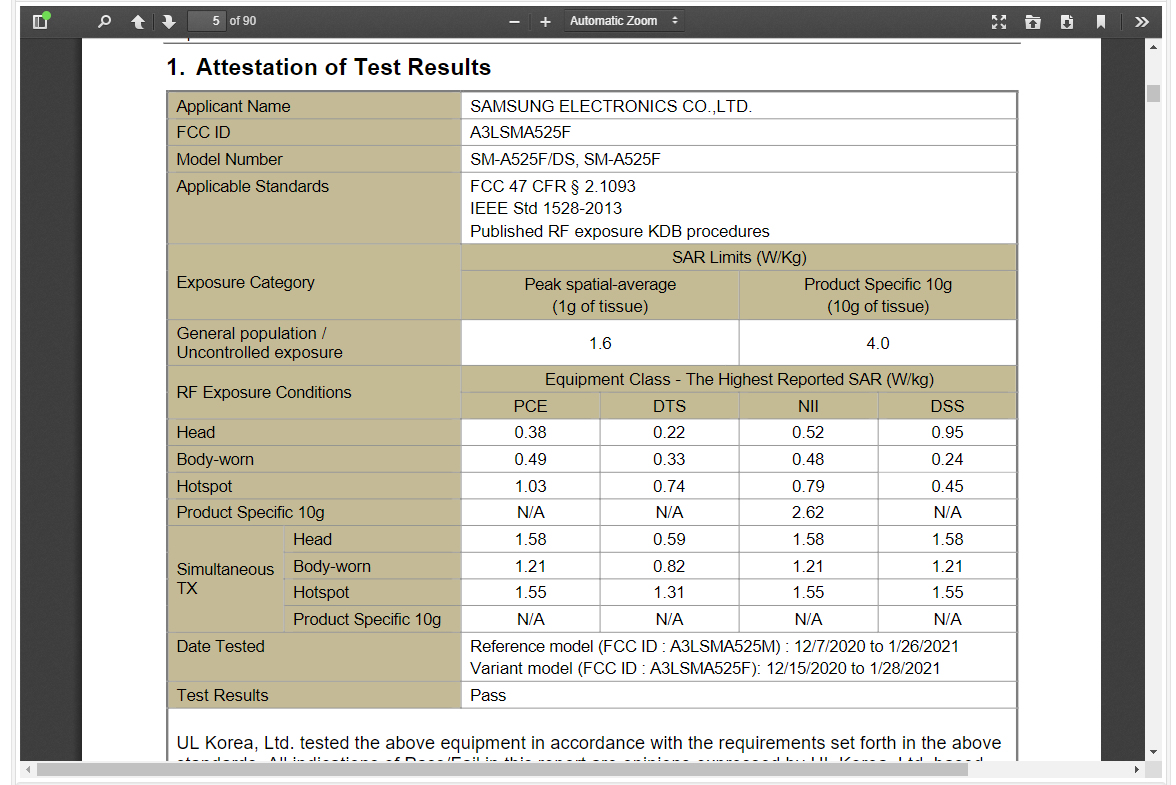Download the PDF document
Image resolution: width=1176 pixels, height=785 pixels.
1067,21
